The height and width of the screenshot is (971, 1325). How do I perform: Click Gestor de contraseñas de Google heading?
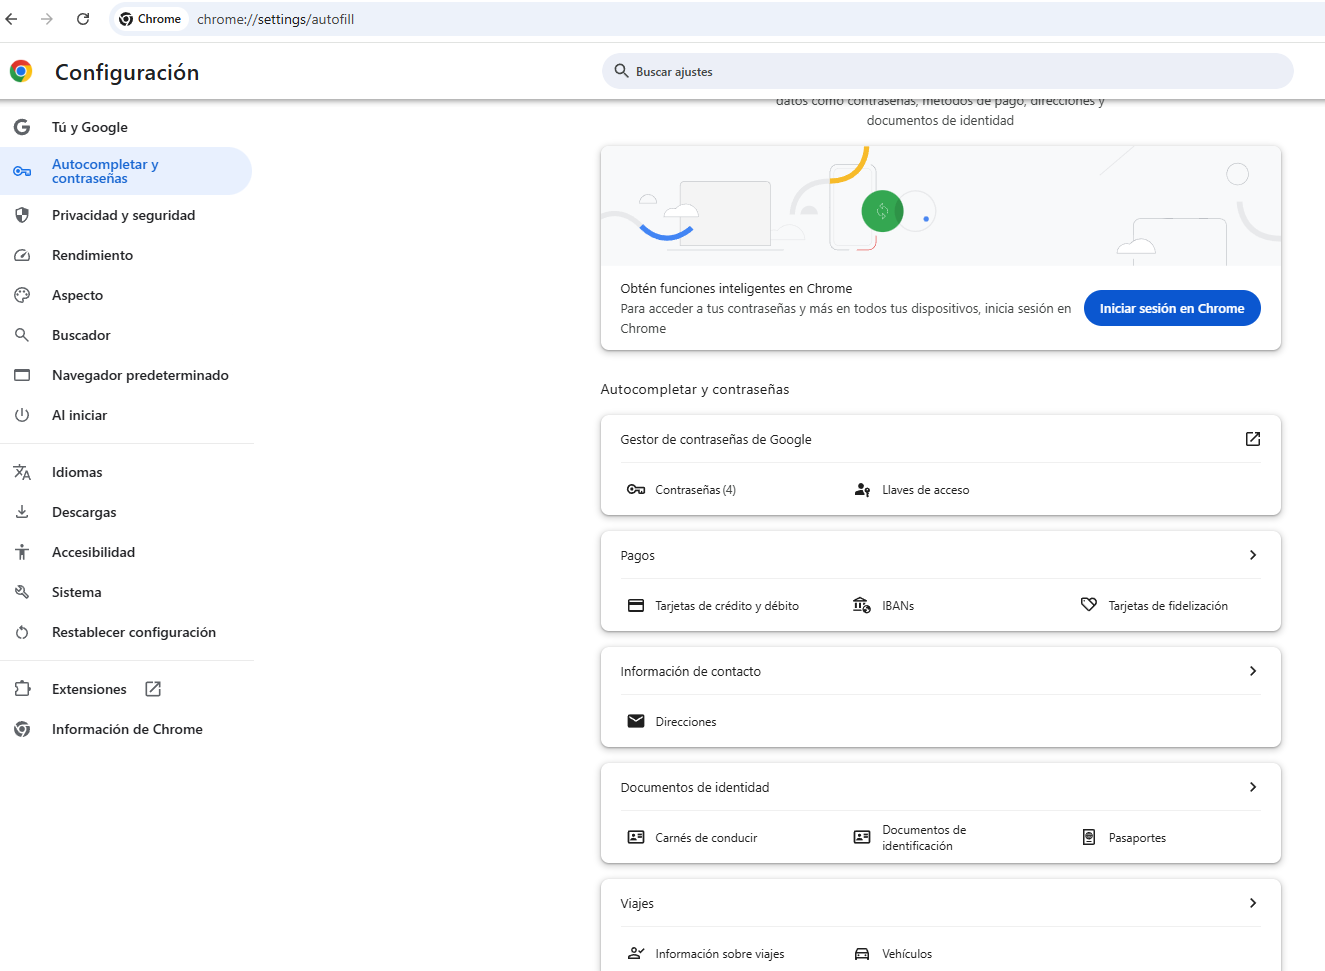pyautogui.click(x=716, y=439)
